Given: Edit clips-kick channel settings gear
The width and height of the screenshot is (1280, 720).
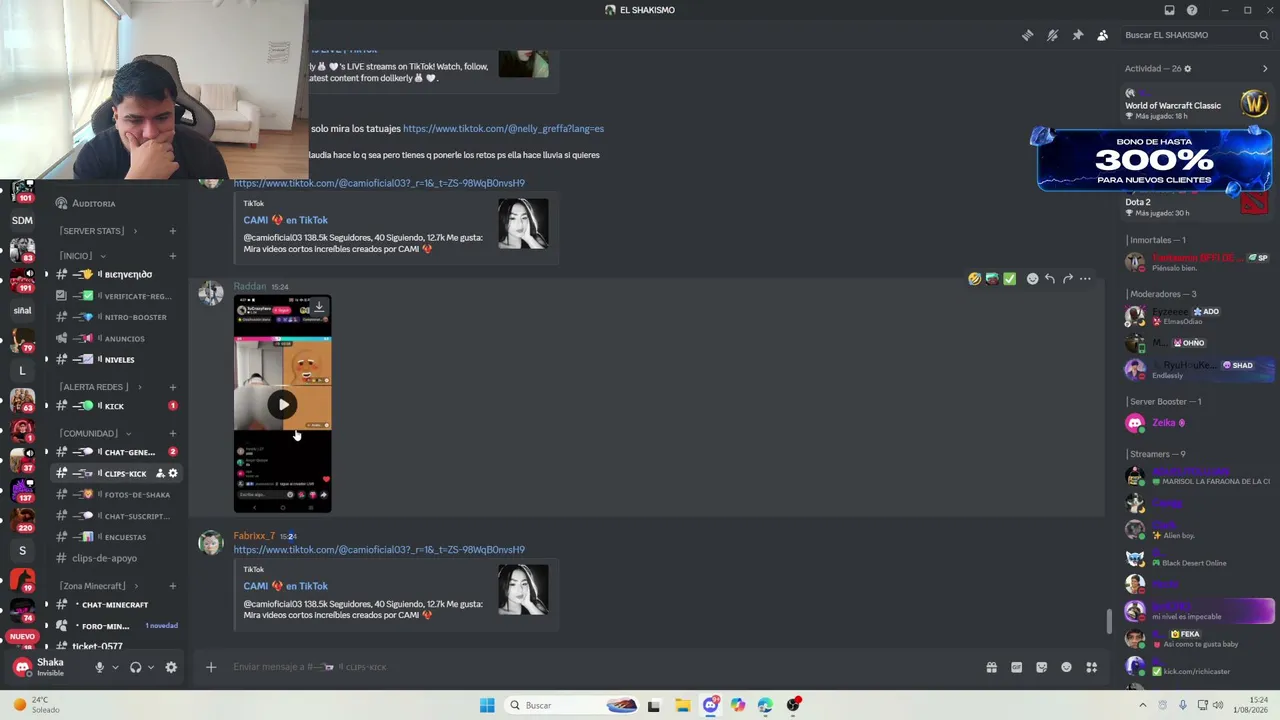Looking at the screenshot, I should [x=173, y=474].
